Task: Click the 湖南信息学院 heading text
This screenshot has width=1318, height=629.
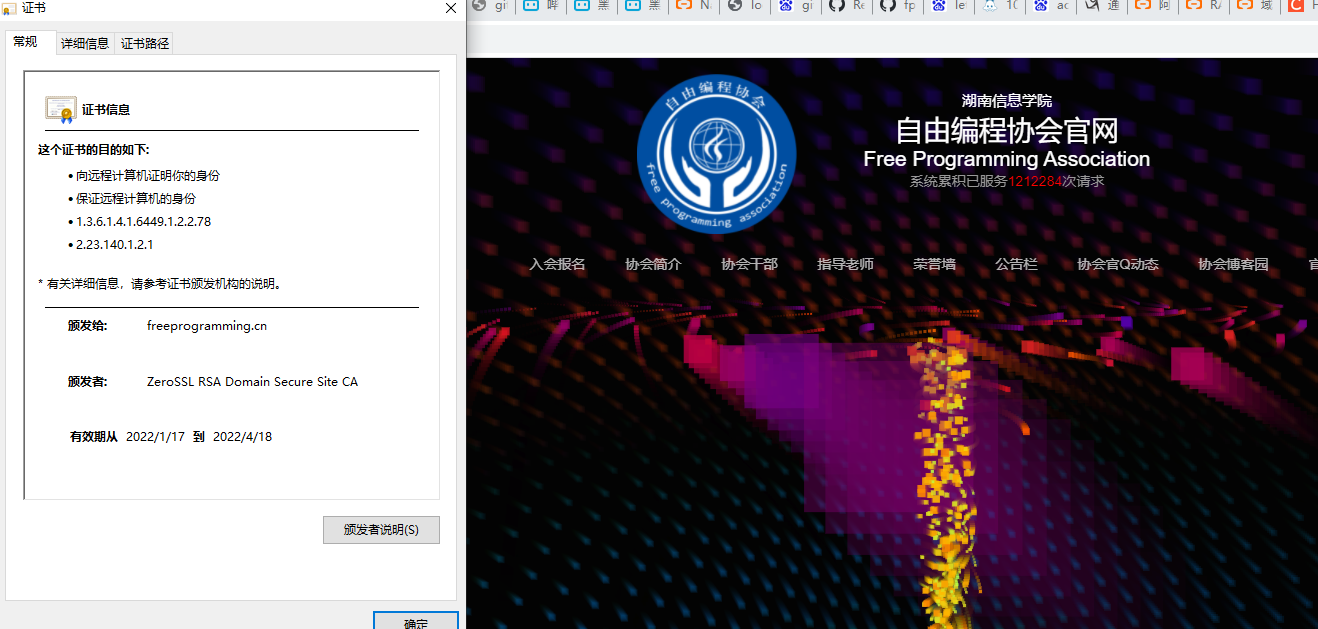Action: tap(1007, 100)
